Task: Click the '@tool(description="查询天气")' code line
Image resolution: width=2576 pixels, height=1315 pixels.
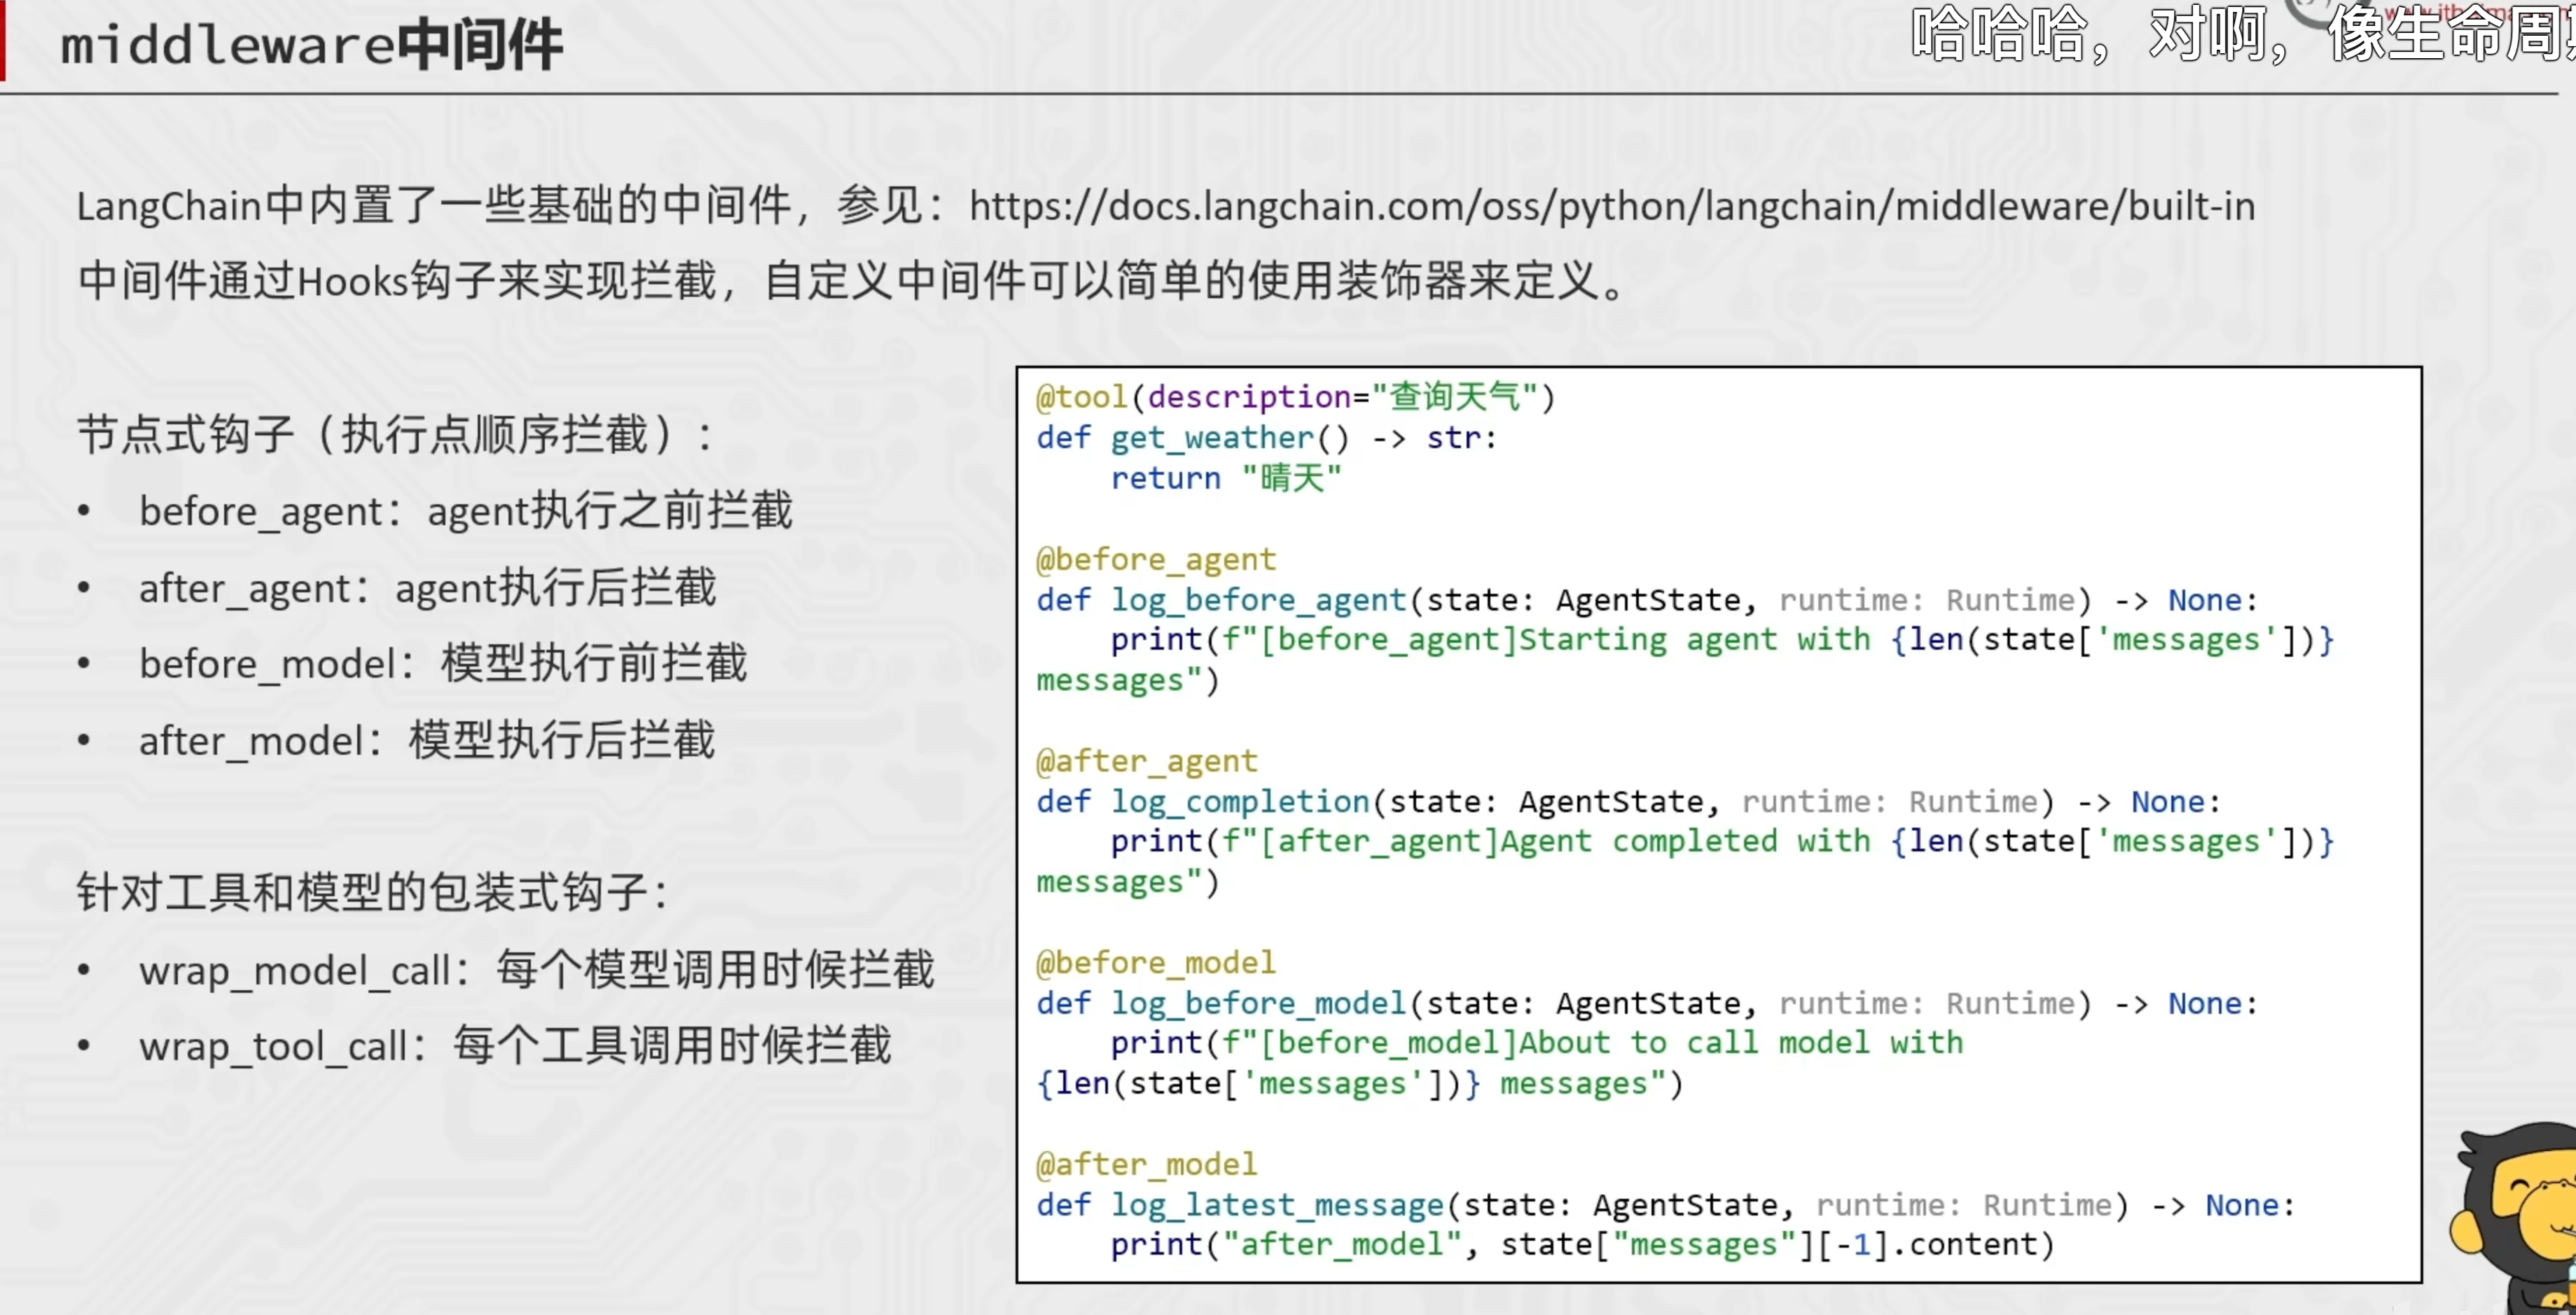Action: click(1296, 397)
